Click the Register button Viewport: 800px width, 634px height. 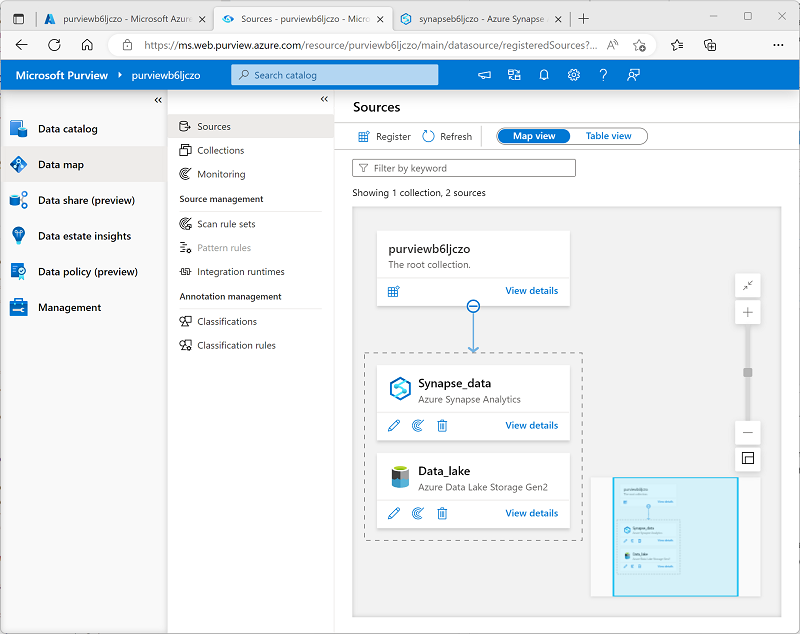pyautogui.click(x=384, y=137)
